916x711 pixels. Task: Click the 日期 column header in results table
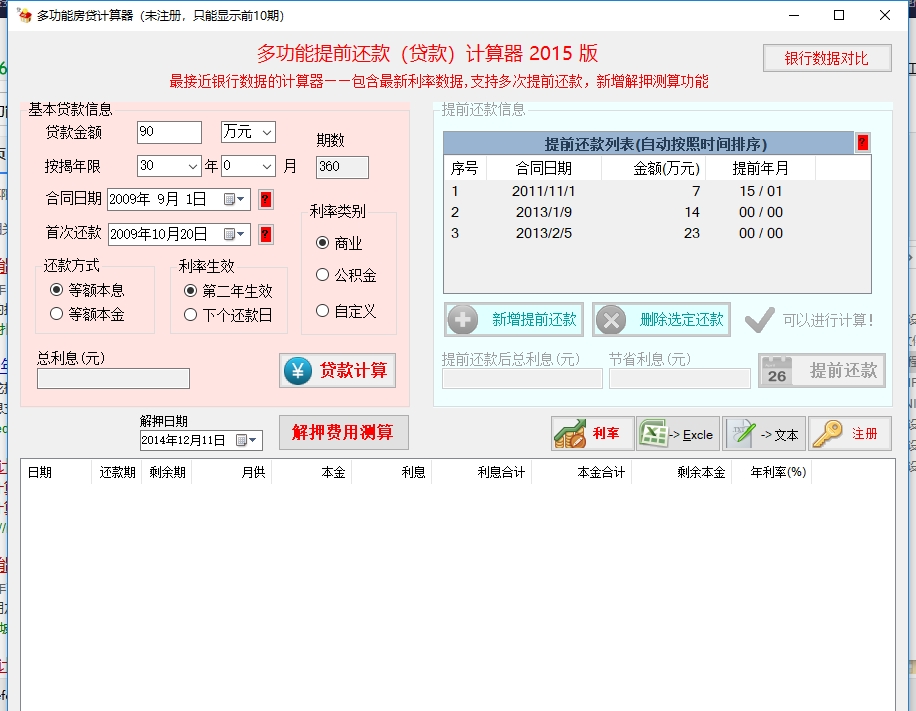click(57, 472)
